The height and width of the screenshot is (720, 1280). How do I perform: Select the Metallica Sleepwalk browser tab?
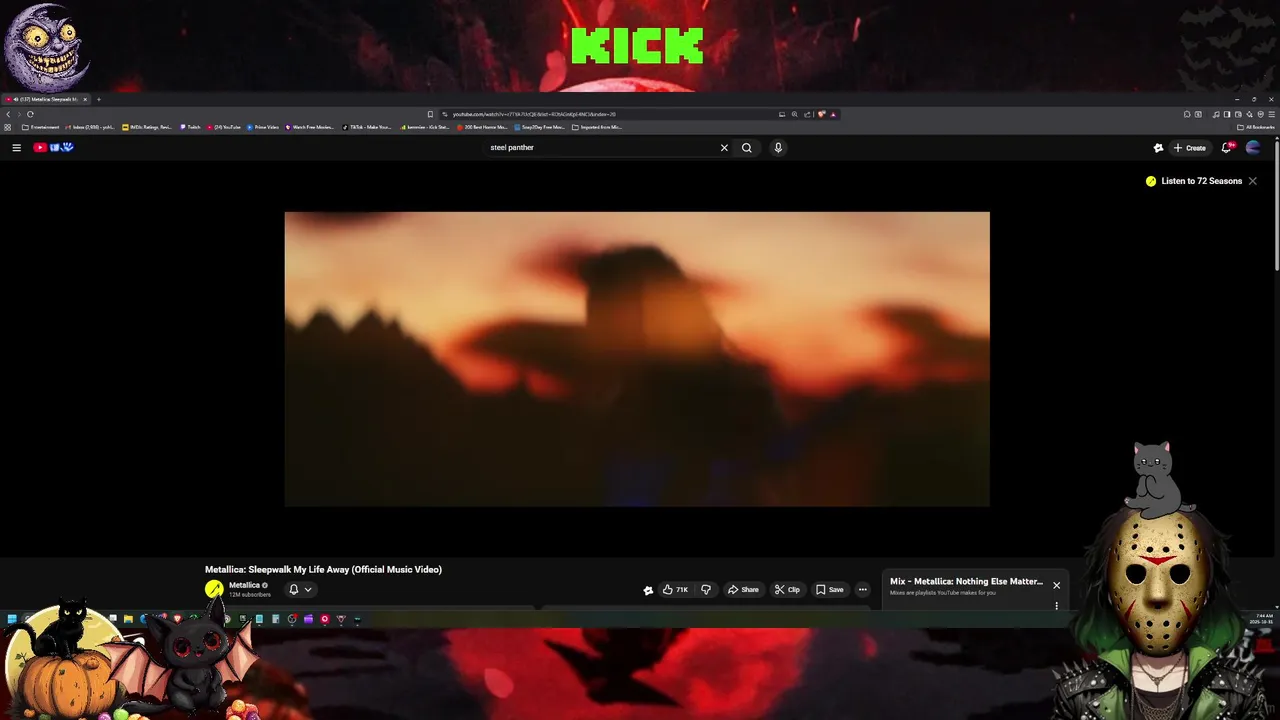(45, 99)
